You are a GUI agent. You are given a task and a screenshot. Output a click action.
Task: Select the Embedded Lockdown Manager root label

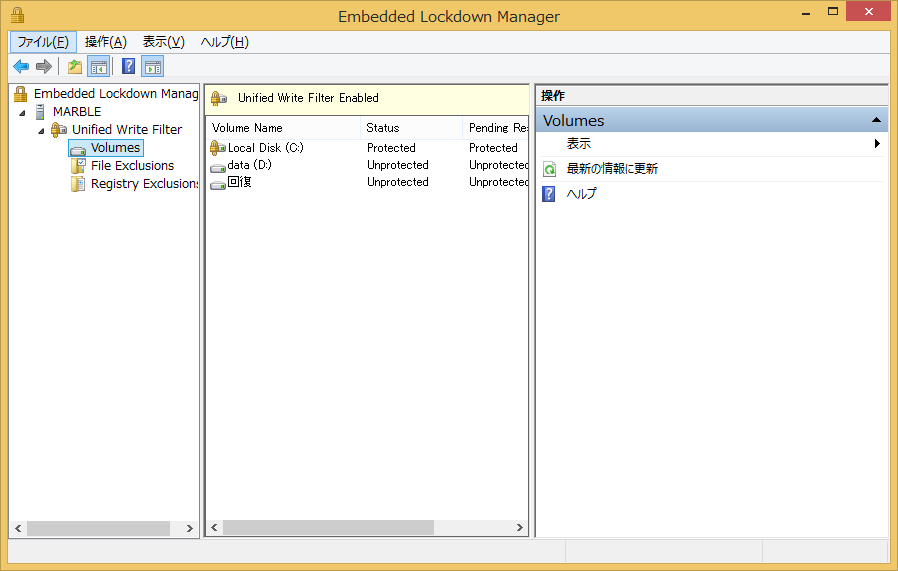pyautogui.click(x=116, y=93)
